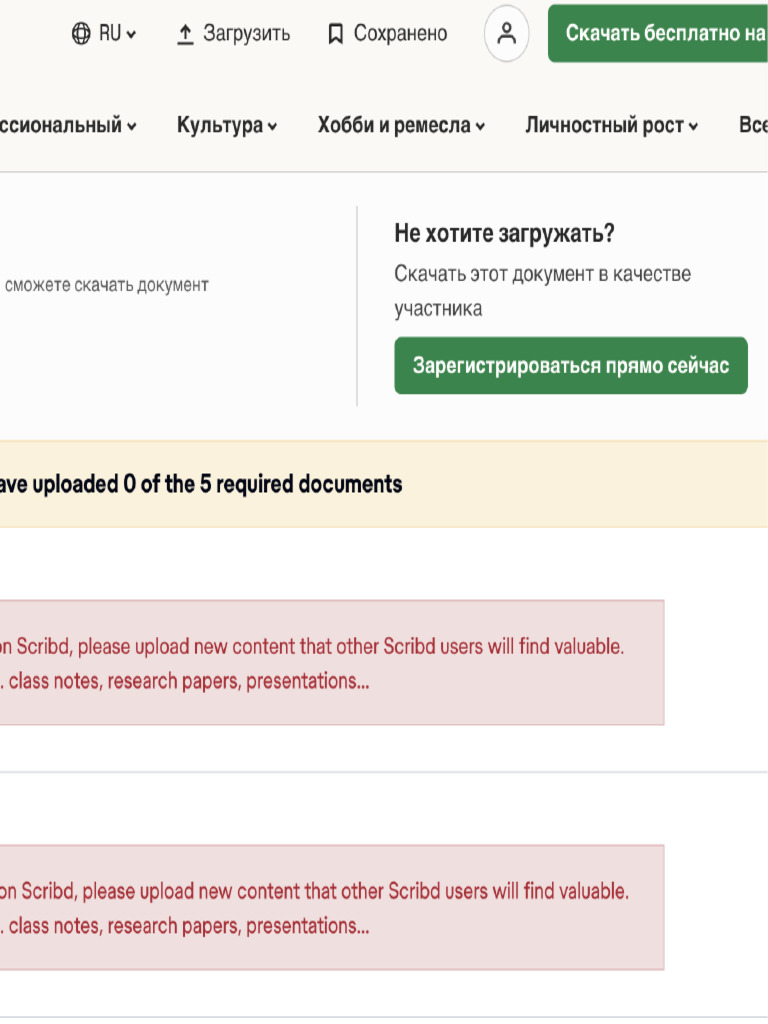Image resolution: width=768 pixels, height=1024 pixels.
Task: Click the second red upload notice box
Action: click(x=330, y=908)
